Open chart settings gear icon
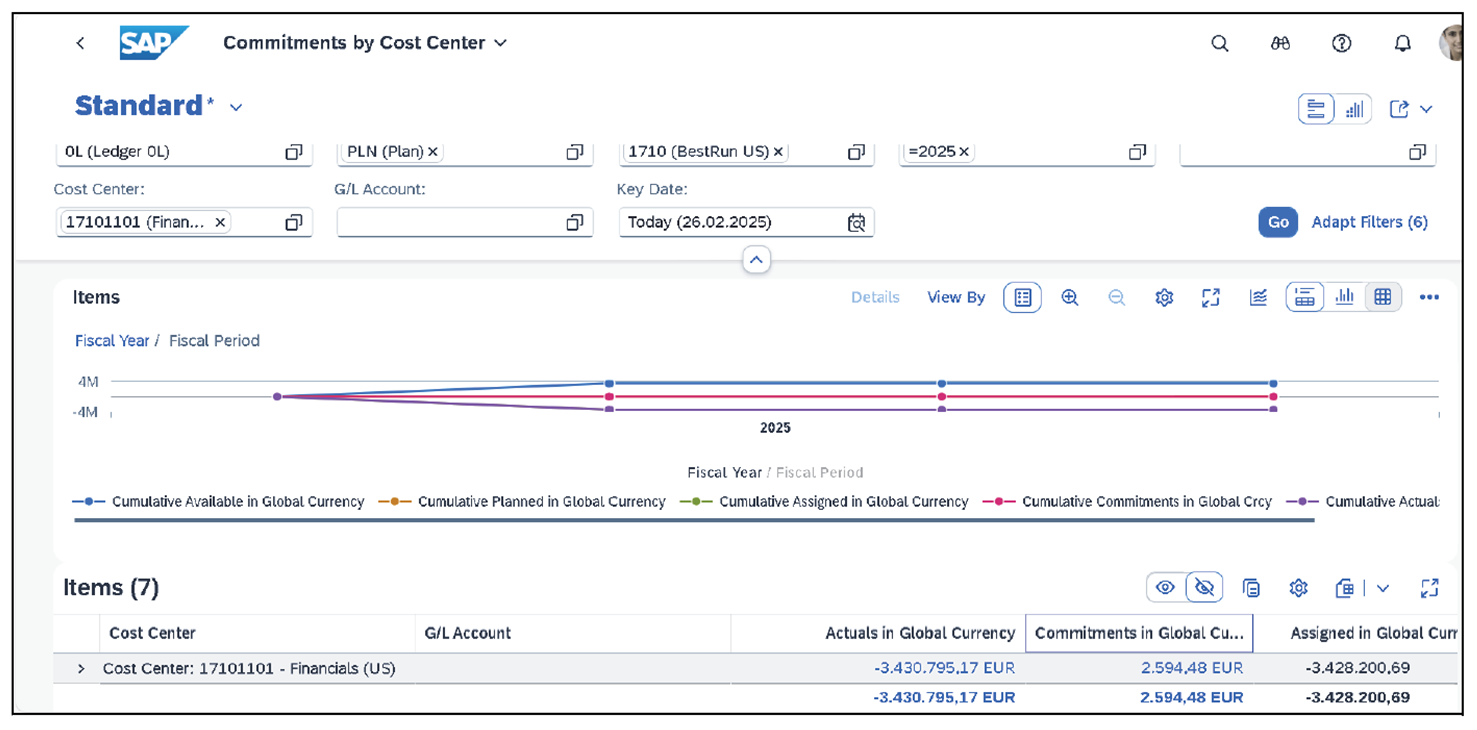The width and height of the screenshot is (1477, 730). coord(1164,297)
